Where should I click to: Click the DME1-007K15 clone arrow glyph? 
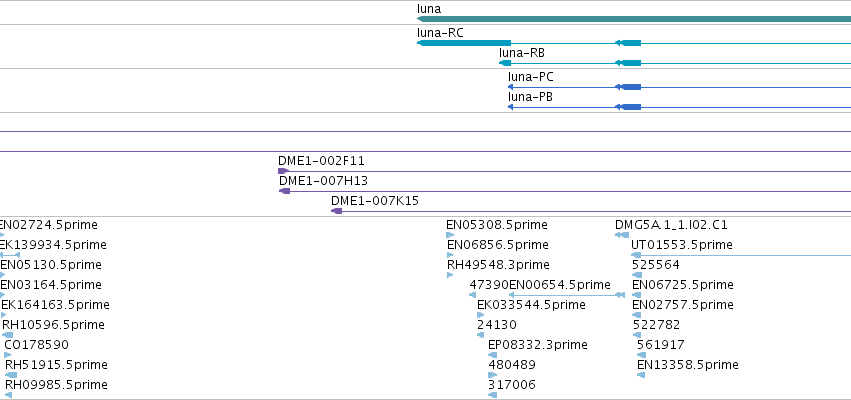click(336, 211)
